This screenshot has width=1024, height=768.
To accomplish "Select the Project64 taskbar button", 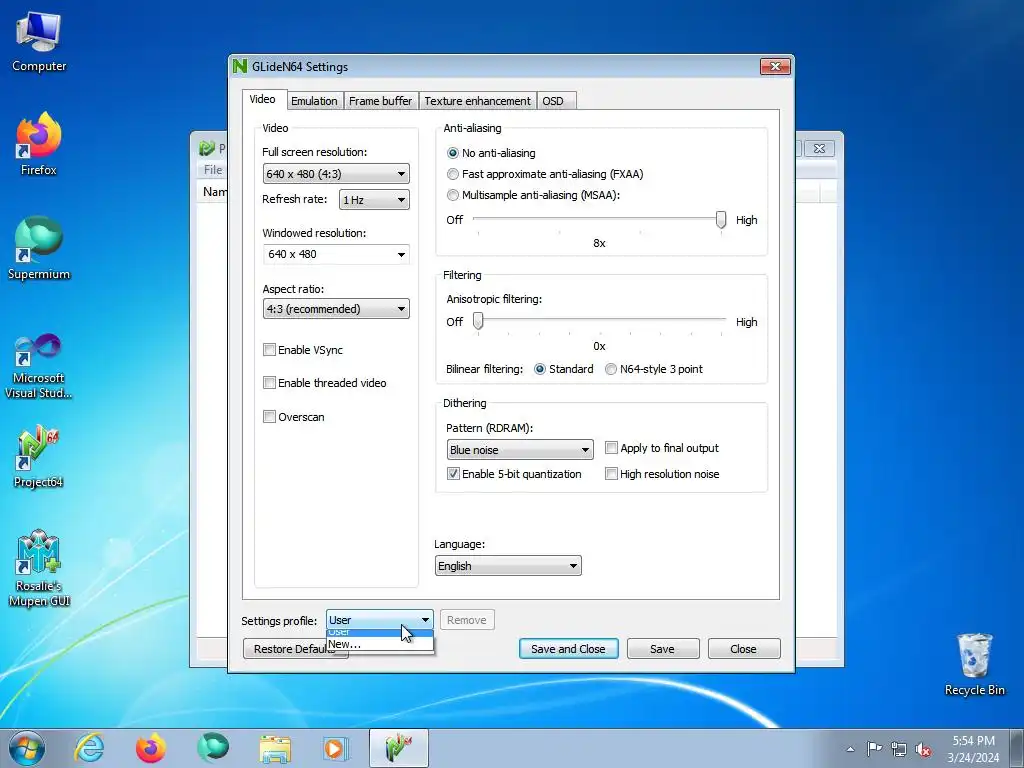I will (398, 748).
